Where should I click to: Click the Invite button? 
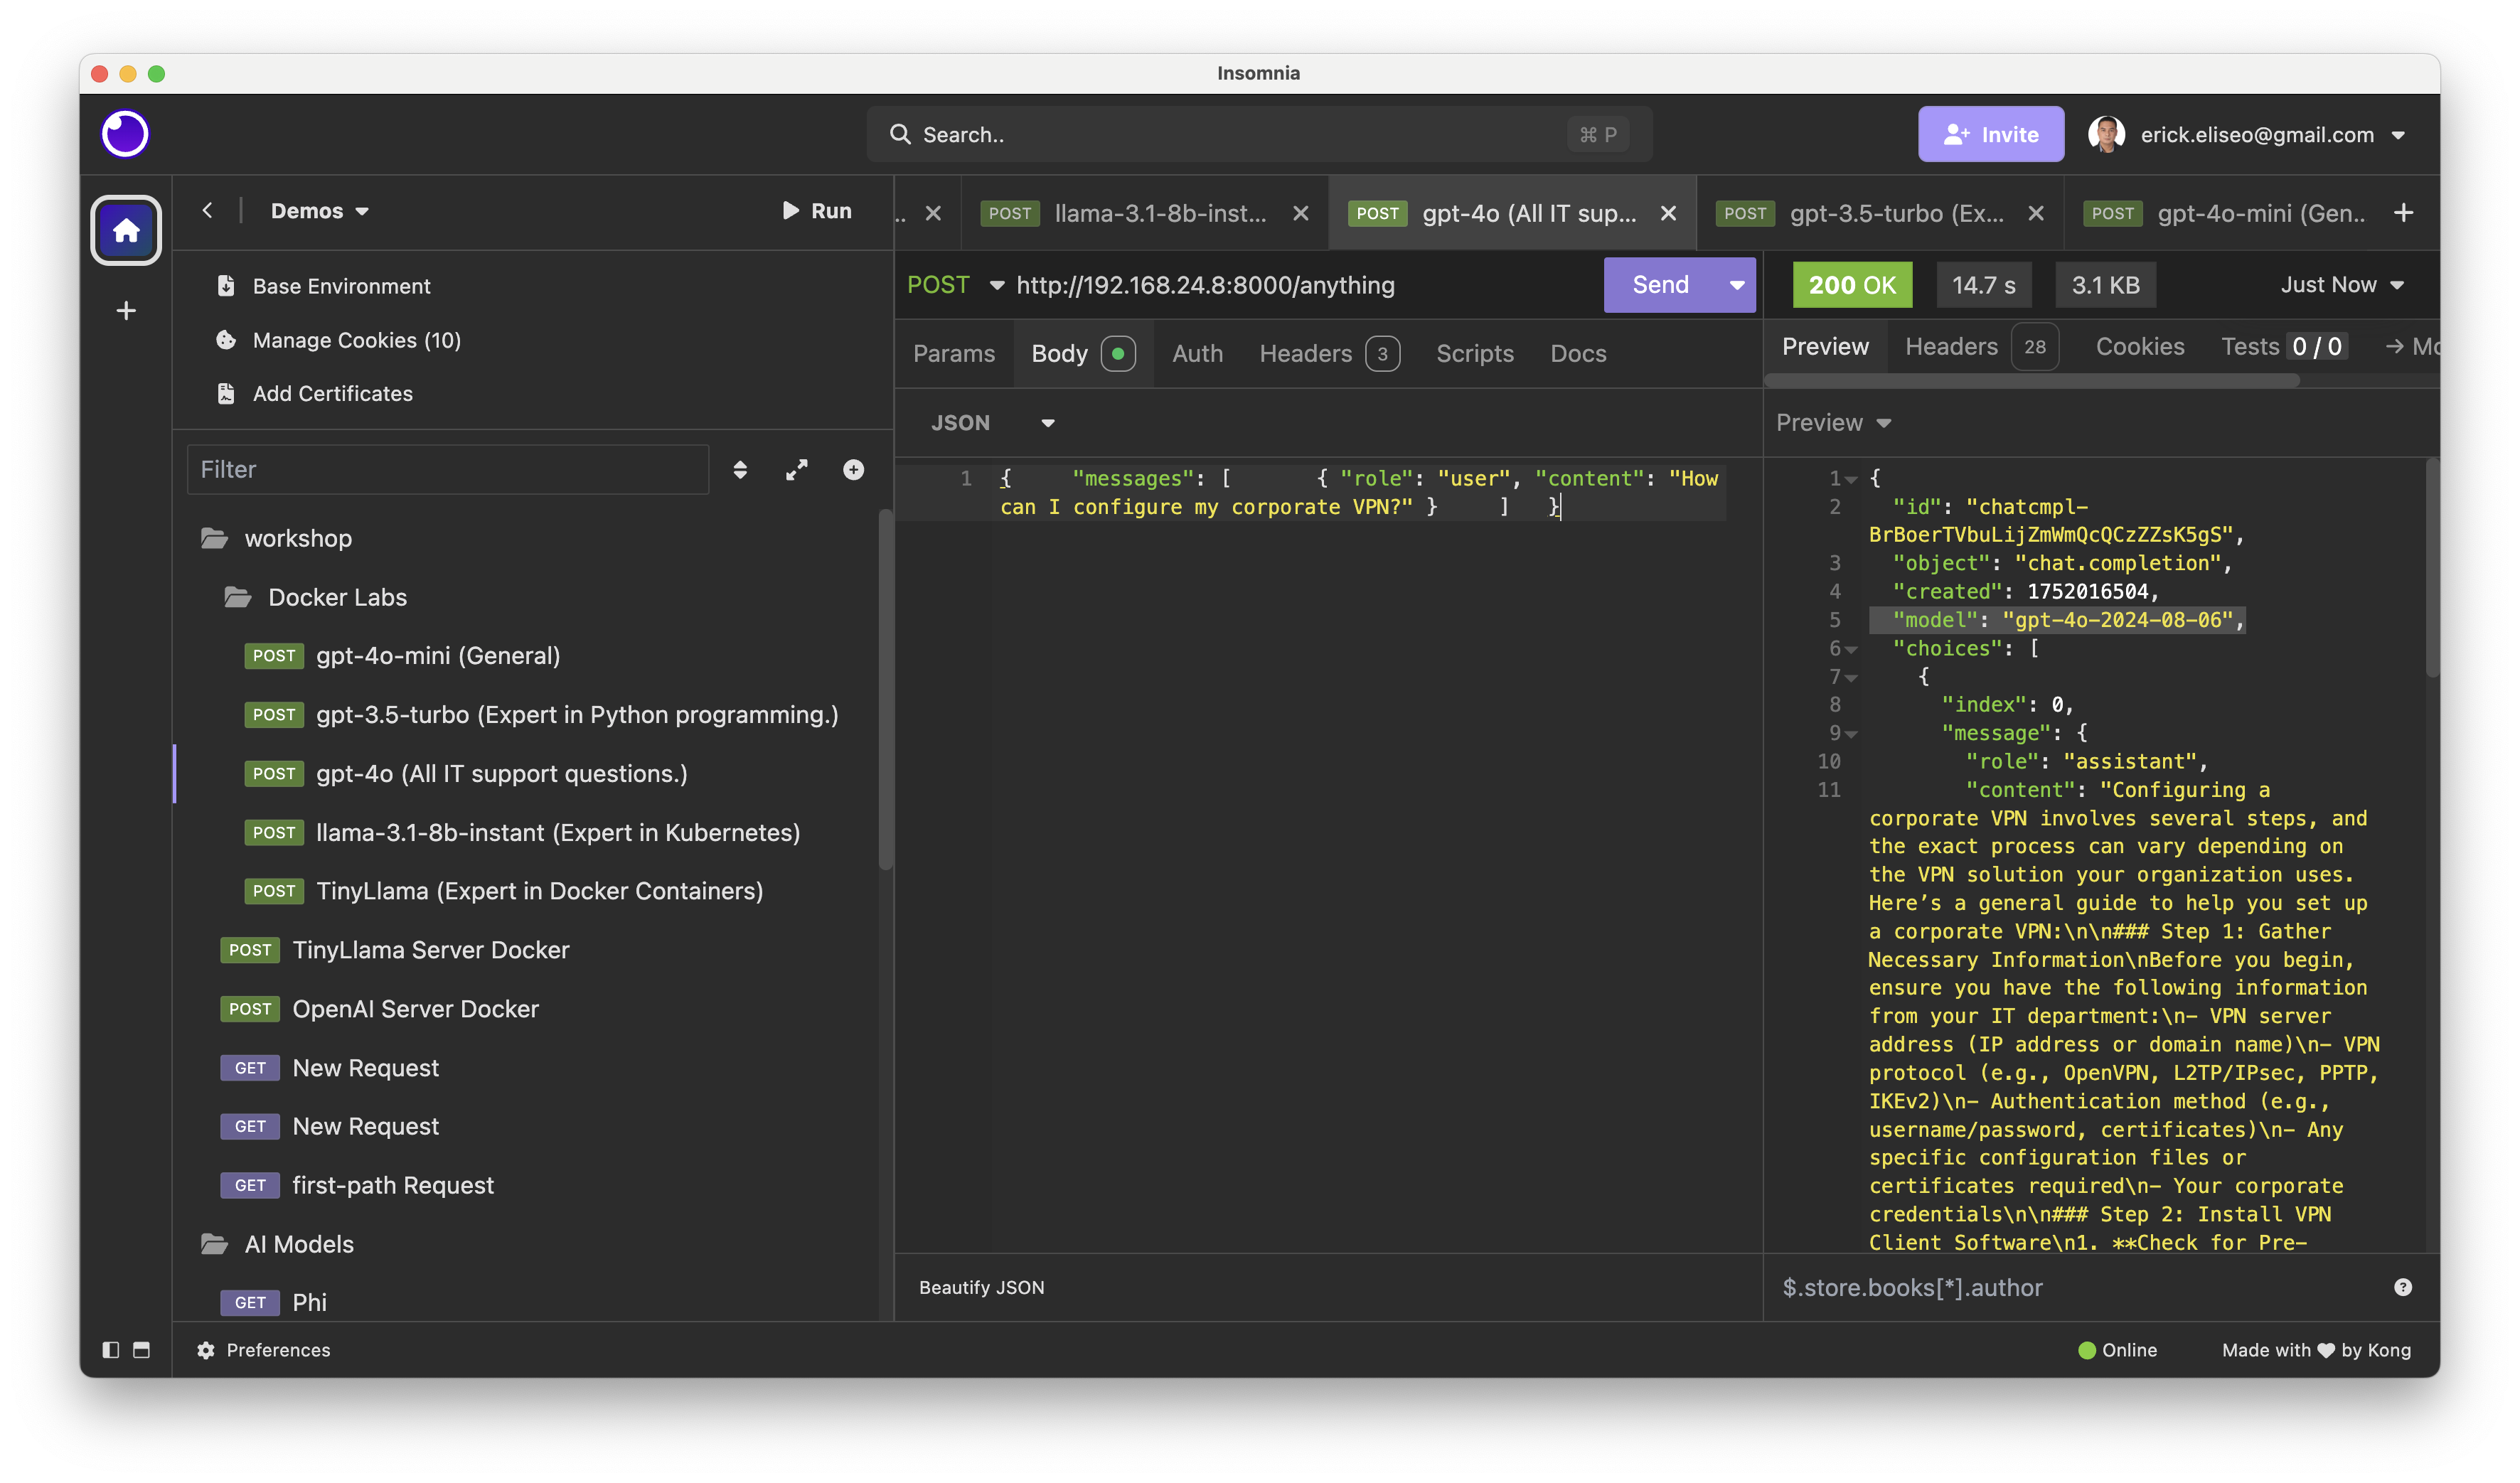(1990, 134)
